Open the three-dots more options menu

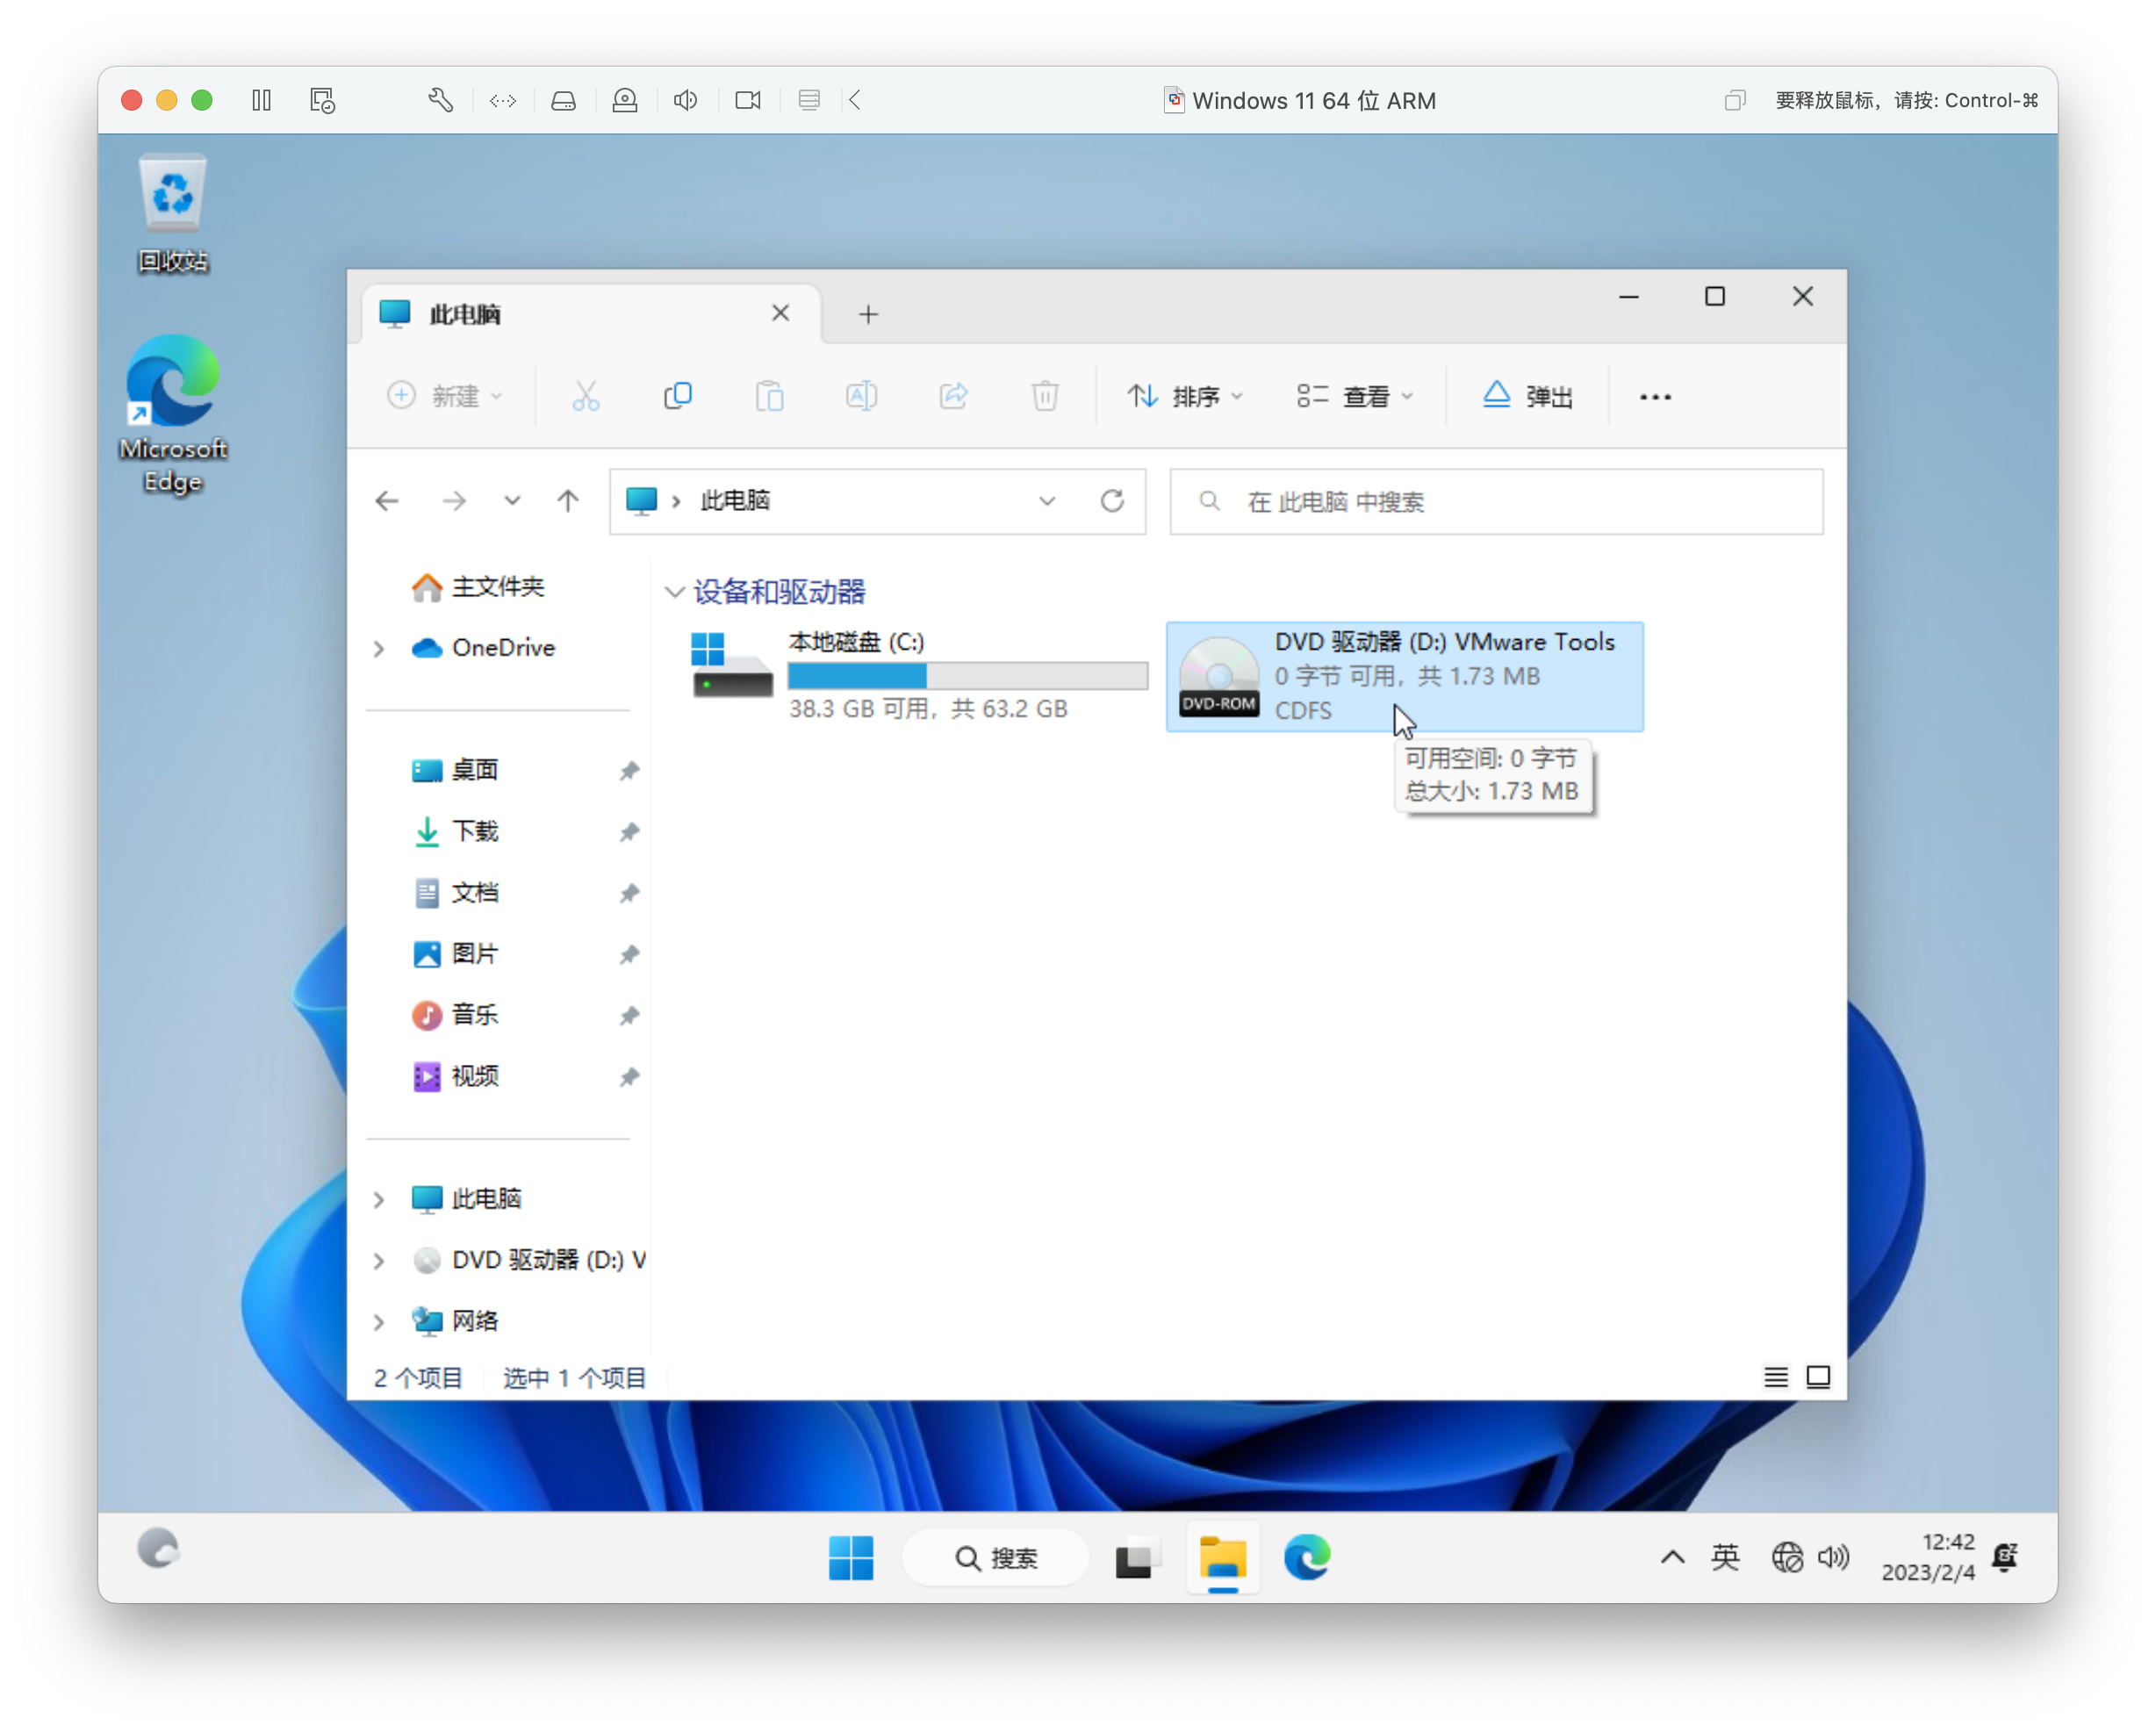(x=1655, y=397)
